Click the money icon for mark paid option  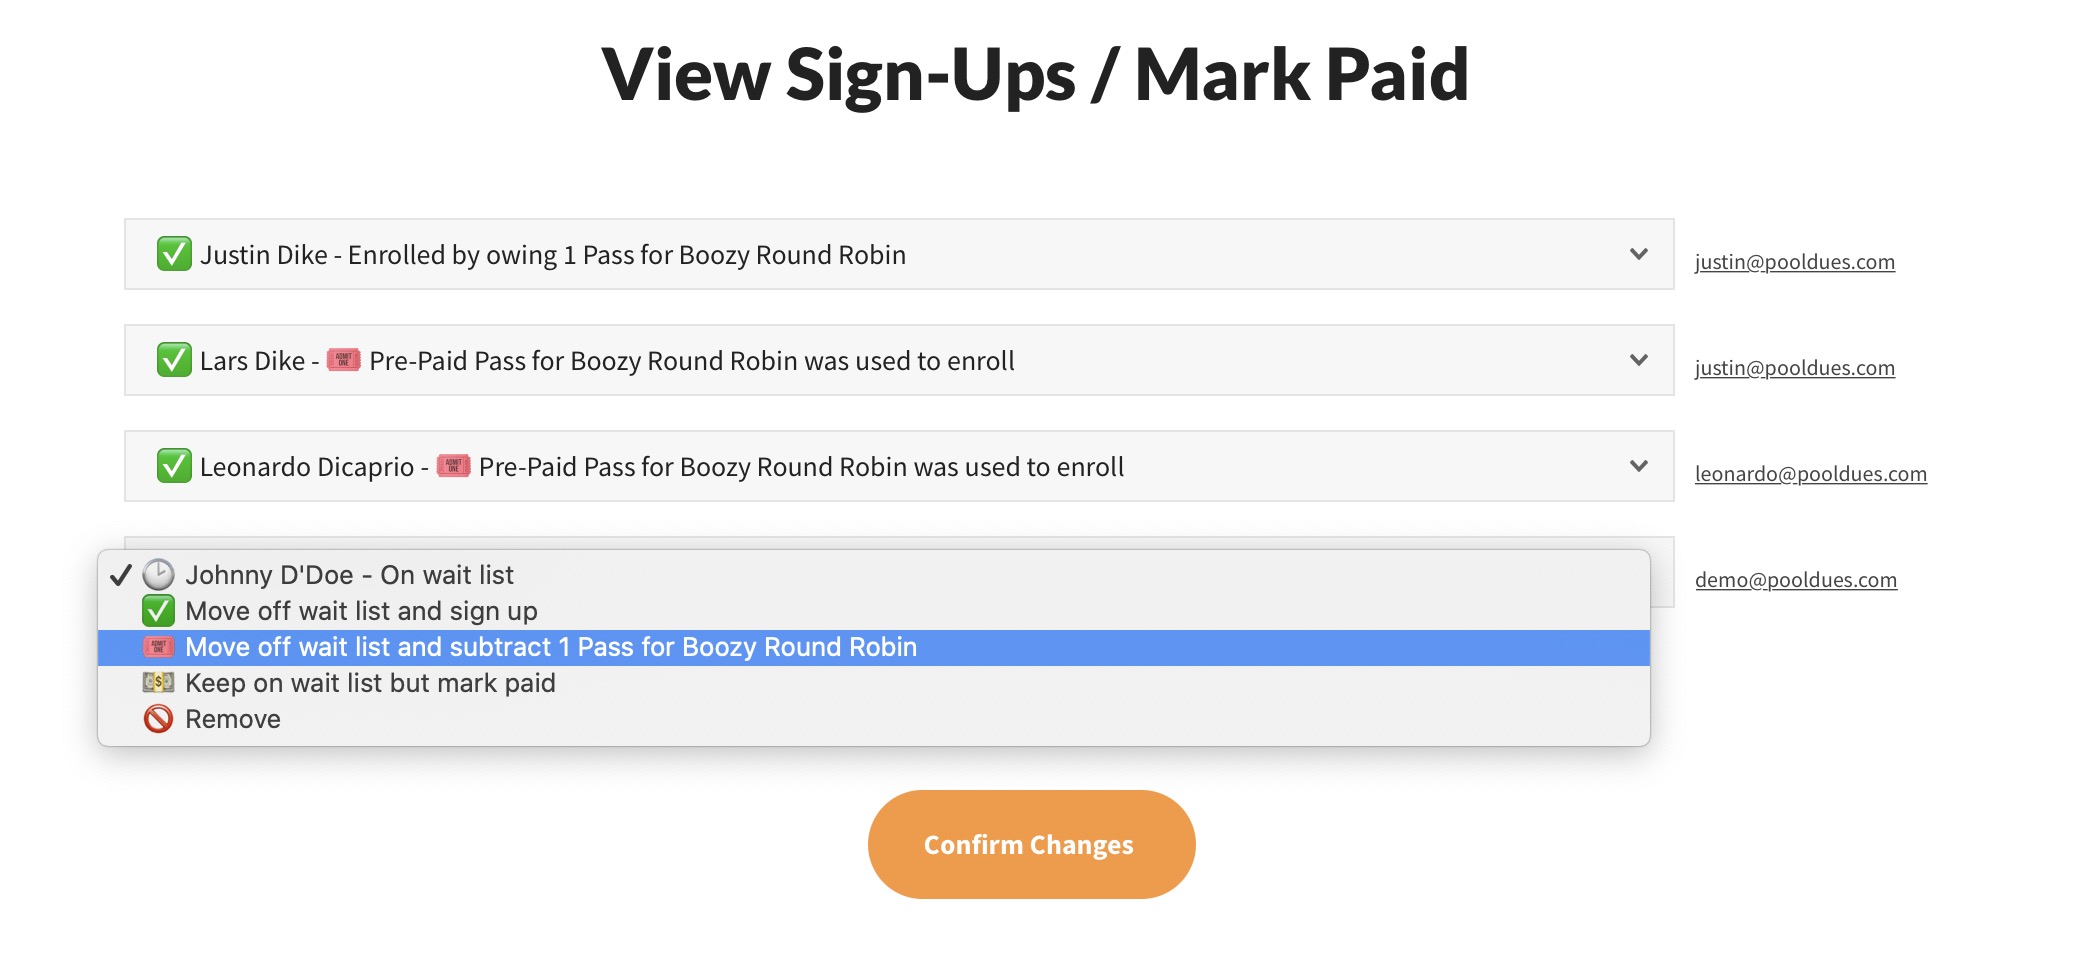click(x=158, y=683)
